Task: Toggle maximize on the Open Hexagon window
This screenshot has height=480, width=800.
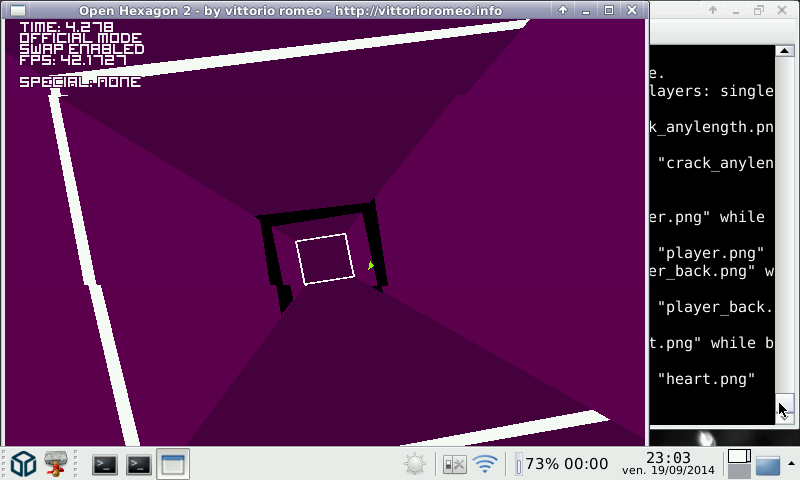Action: tap(610, 10)
